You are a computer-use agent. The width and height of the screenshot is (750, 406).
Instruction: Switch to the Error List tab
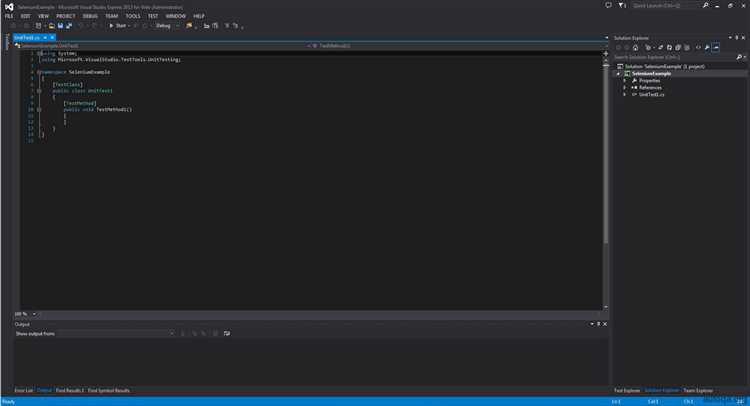(x=23, y=390)
